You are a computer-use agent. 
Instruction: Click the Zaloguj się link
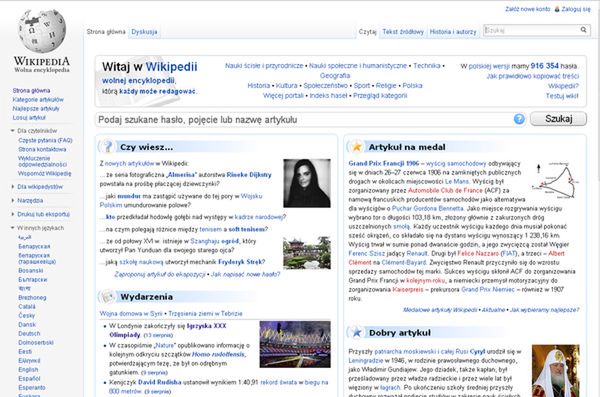[x=576, y=9]
